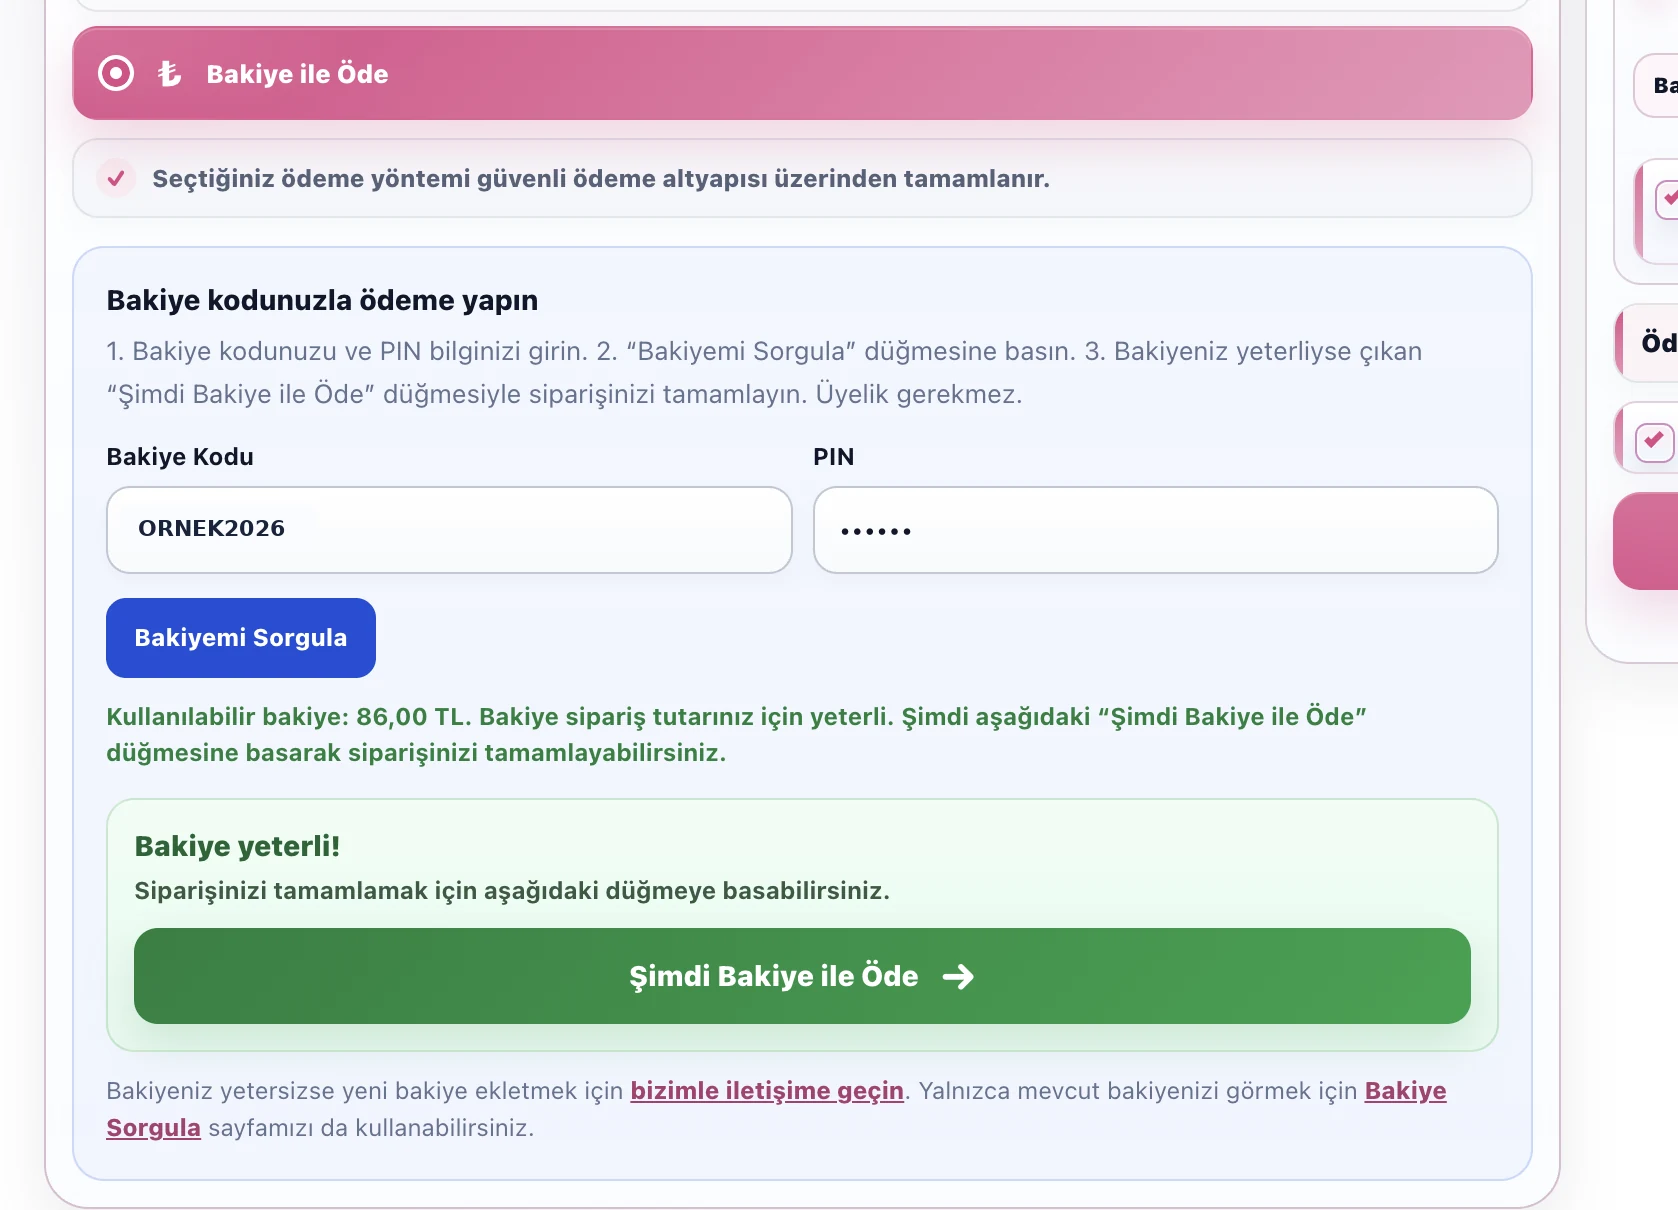The width and height of the screenshot is (1678, 1210).
Task: Click the Bakiye yeterli! heading
Action: (237, 846)
